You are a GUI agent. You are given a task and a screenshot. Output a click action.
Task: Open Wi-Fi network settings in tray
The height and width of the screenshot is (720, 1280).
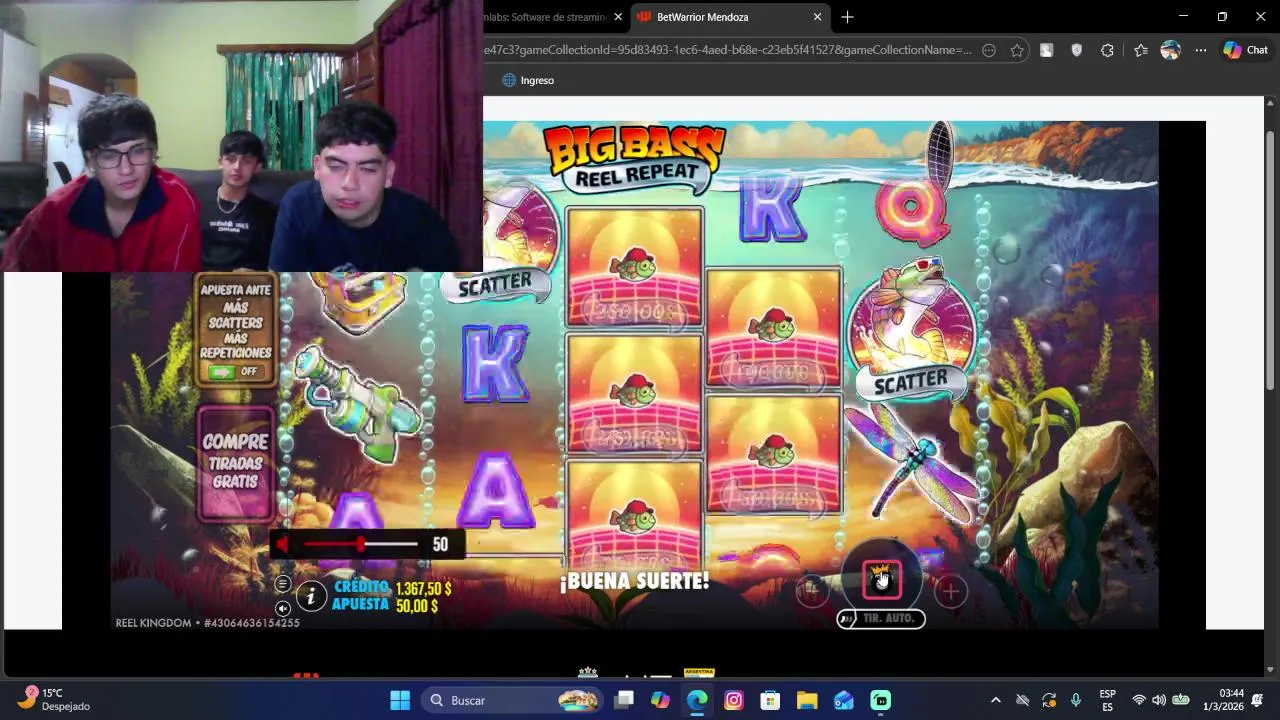pyautogui.click(x=1138, y=700)
